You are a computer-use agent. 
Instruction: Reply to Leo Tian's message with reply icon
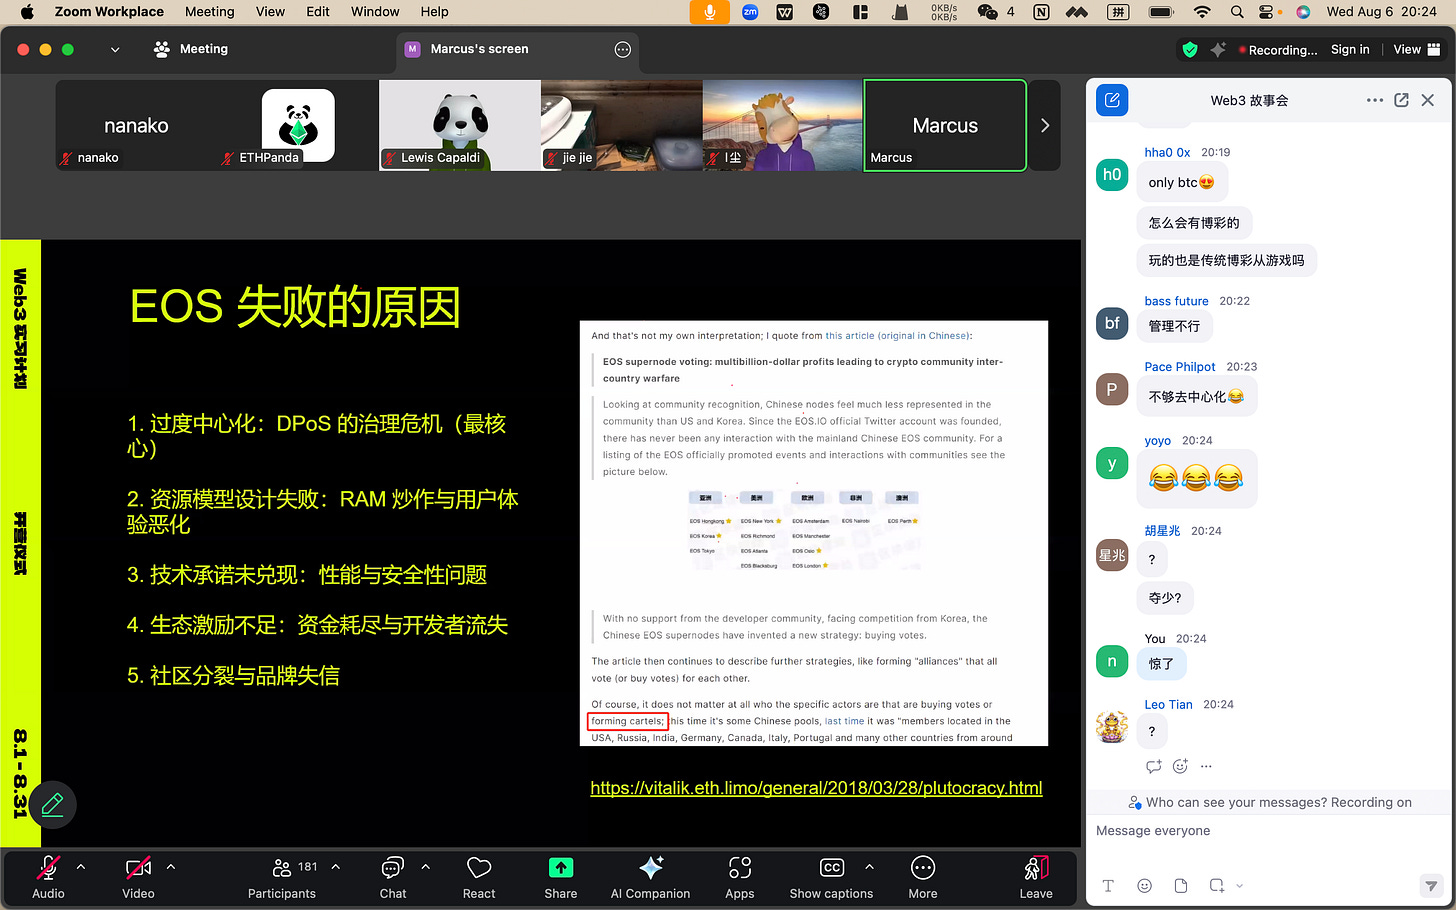pos(1153,766)
